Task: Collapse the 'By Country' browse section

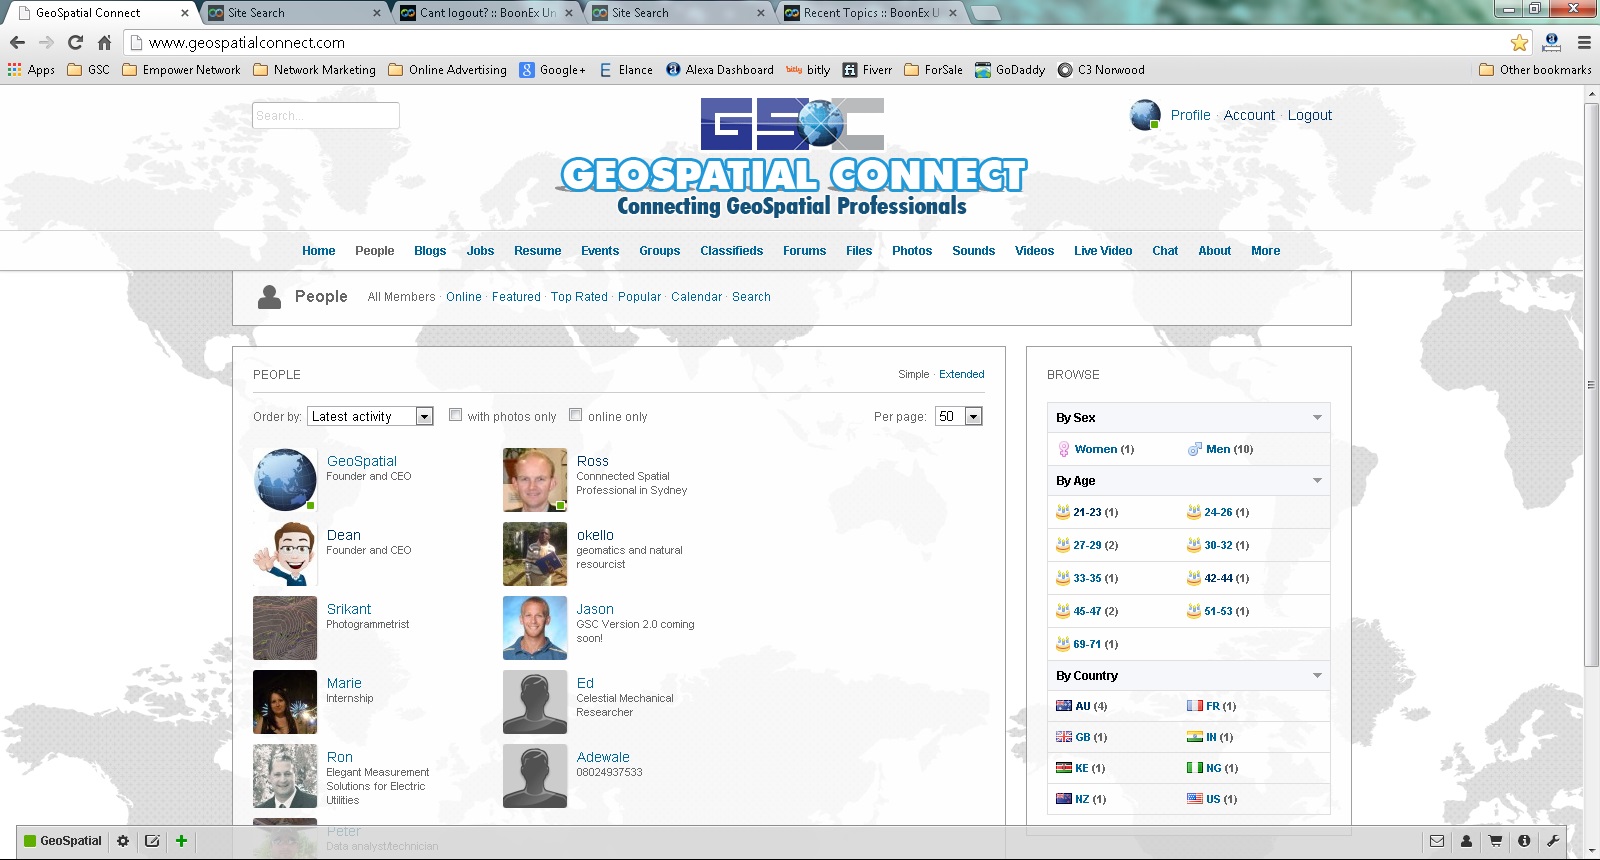Action: 1317,676
